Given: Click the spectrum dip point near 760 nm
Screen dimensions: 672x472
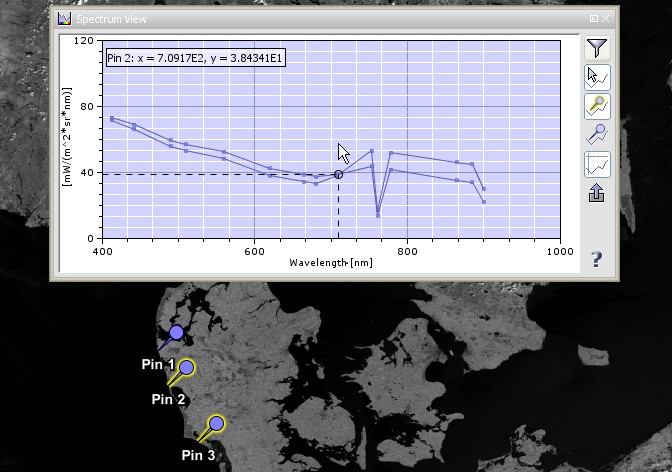Looking at the screenshot, I should click(378, 215).
